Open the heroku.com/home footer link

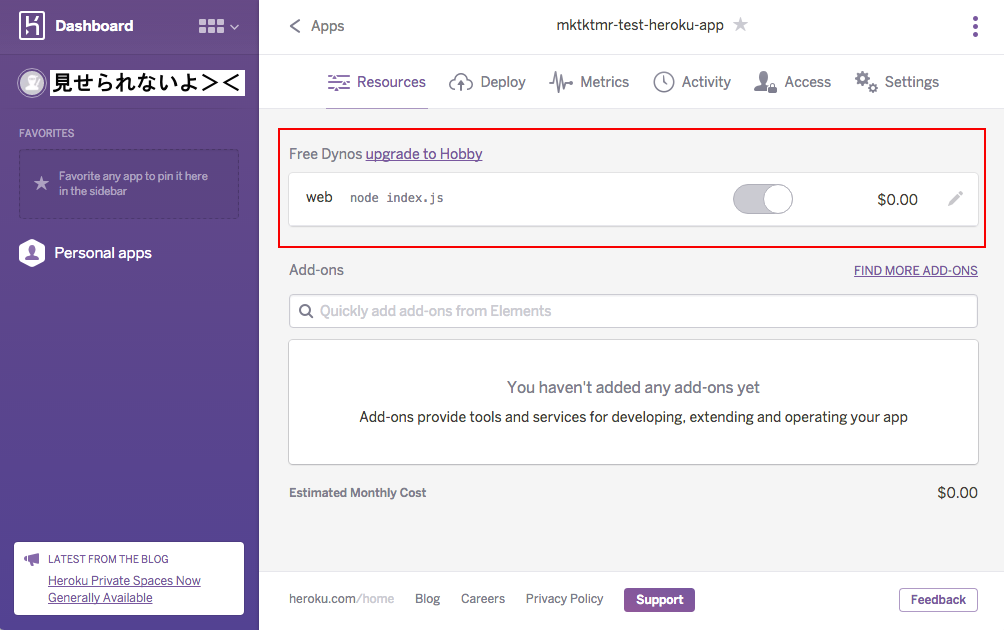[341, 599]
